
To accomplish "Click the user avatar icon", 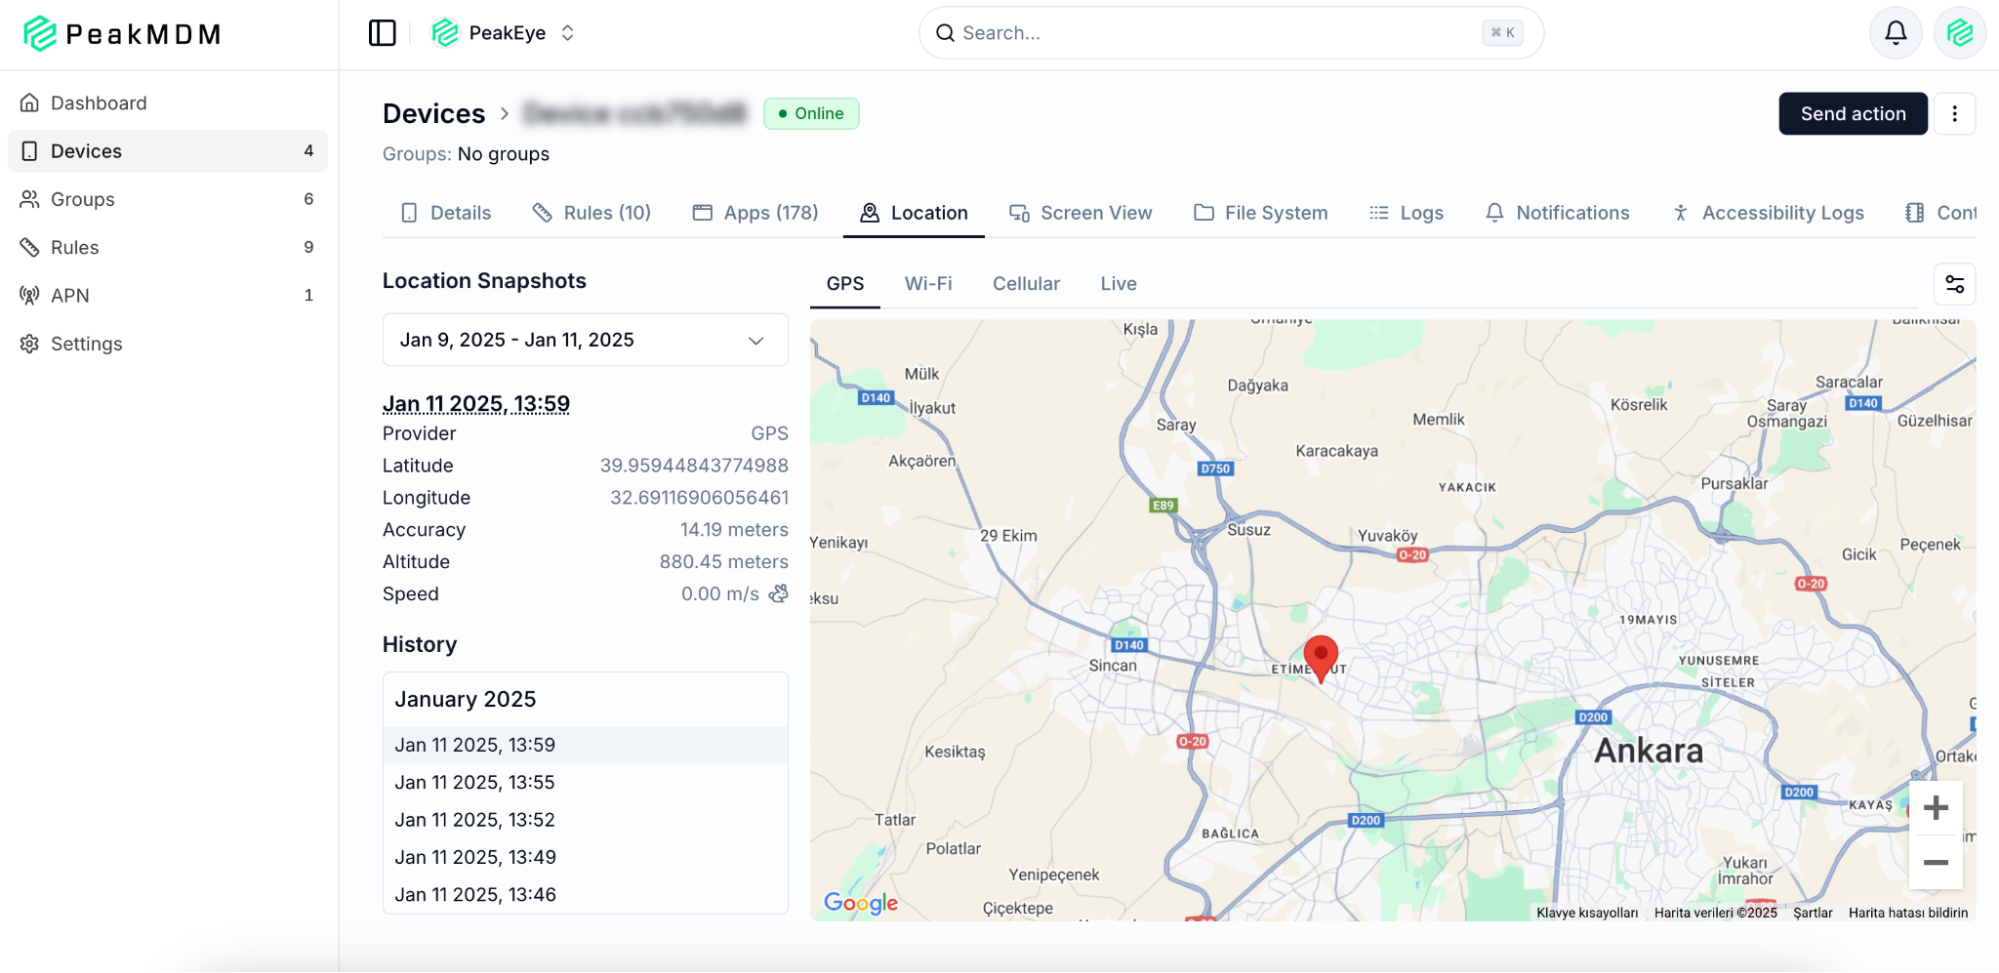I will pos(1959,33).
